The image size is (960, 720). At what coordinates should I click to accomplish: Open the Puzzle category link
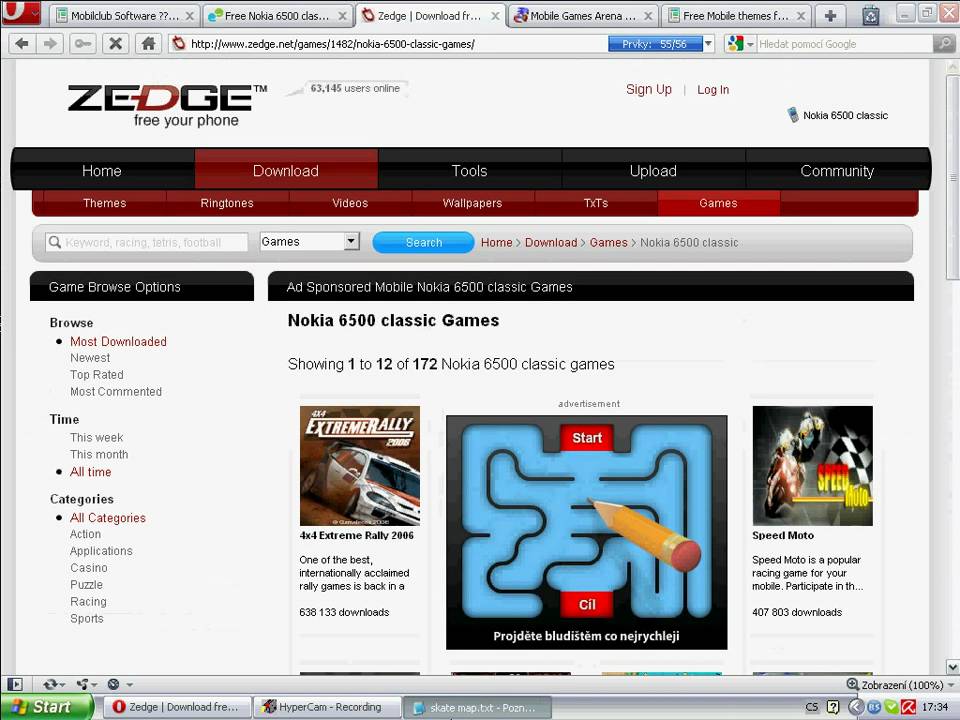86,585
